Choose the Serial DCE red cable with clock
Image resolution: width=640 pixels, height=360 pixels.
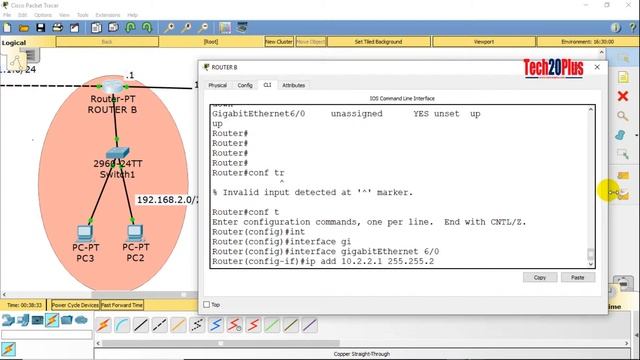235,325
